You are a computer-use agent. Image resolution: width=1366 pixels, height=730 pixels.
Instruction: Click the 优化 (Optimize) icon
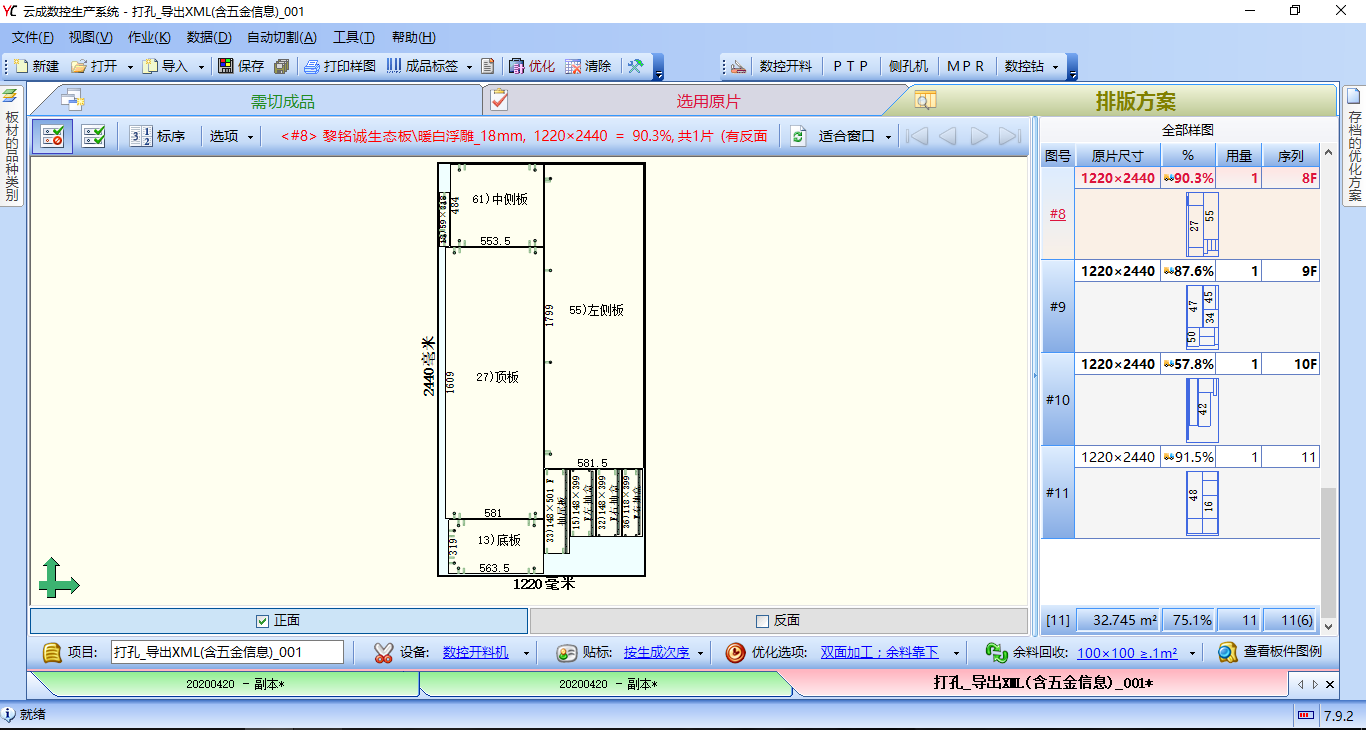(517, 66)
